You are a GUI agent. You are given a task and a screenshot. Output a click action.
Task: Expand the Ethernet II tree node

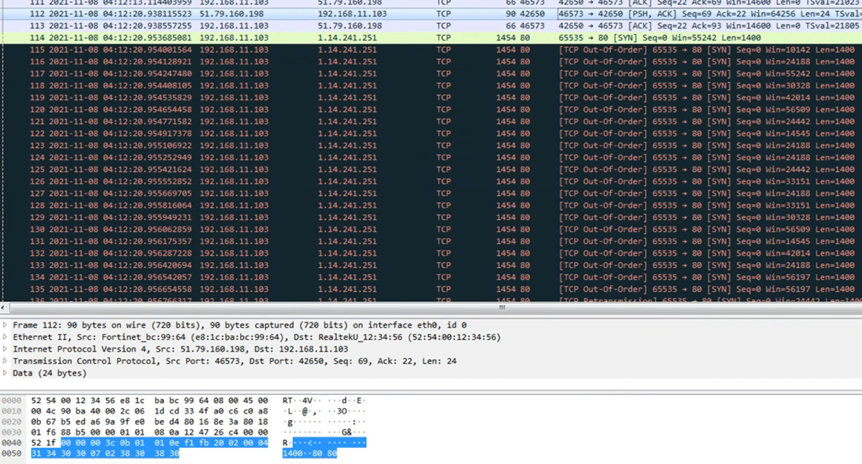tap(5, 337)
